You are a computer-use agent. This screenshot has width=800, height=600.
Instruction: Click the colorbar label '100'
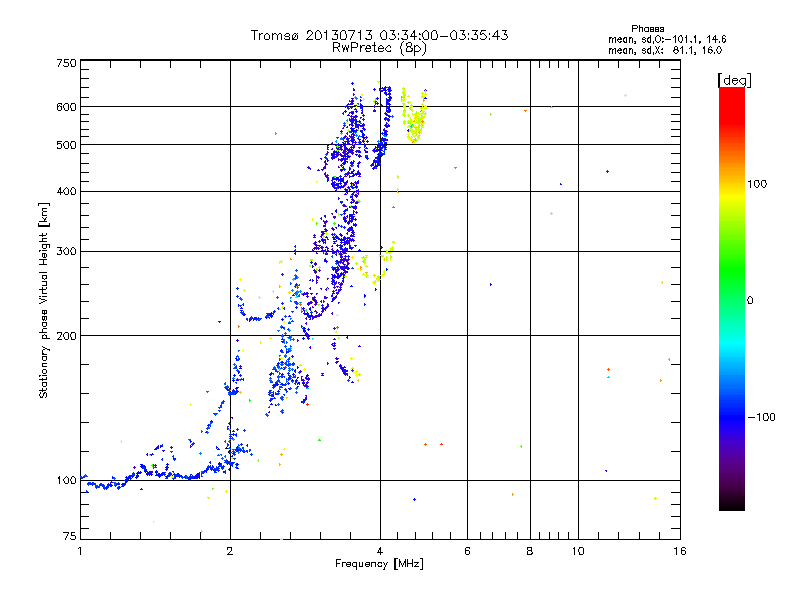coord(757,184)
